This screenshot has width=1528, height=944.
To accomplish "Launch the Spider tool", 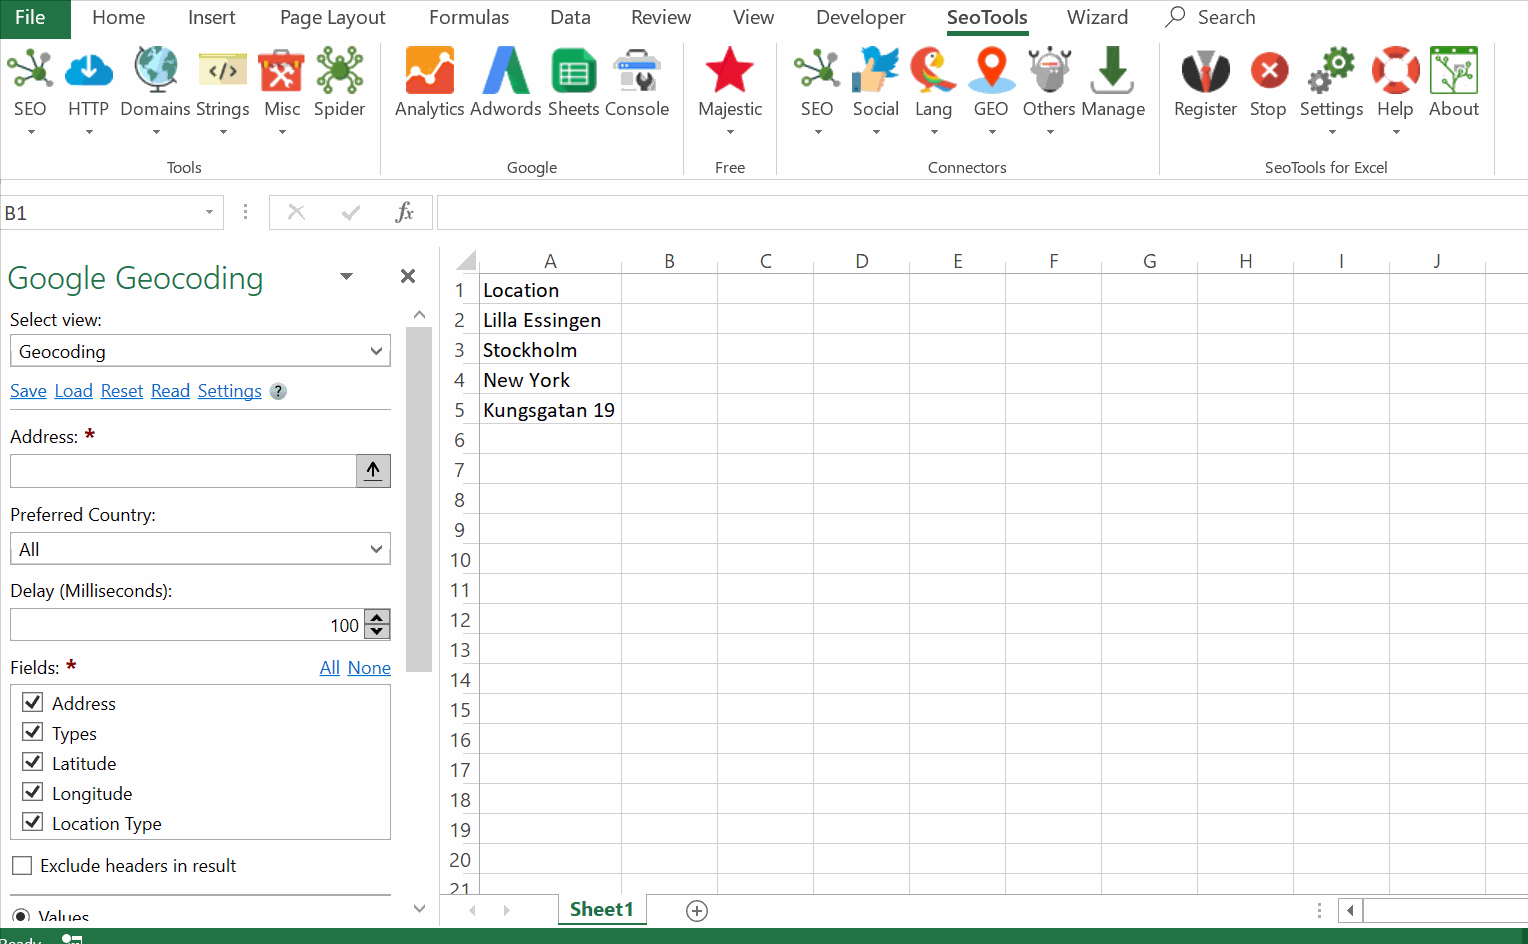I will coord(339,84).
